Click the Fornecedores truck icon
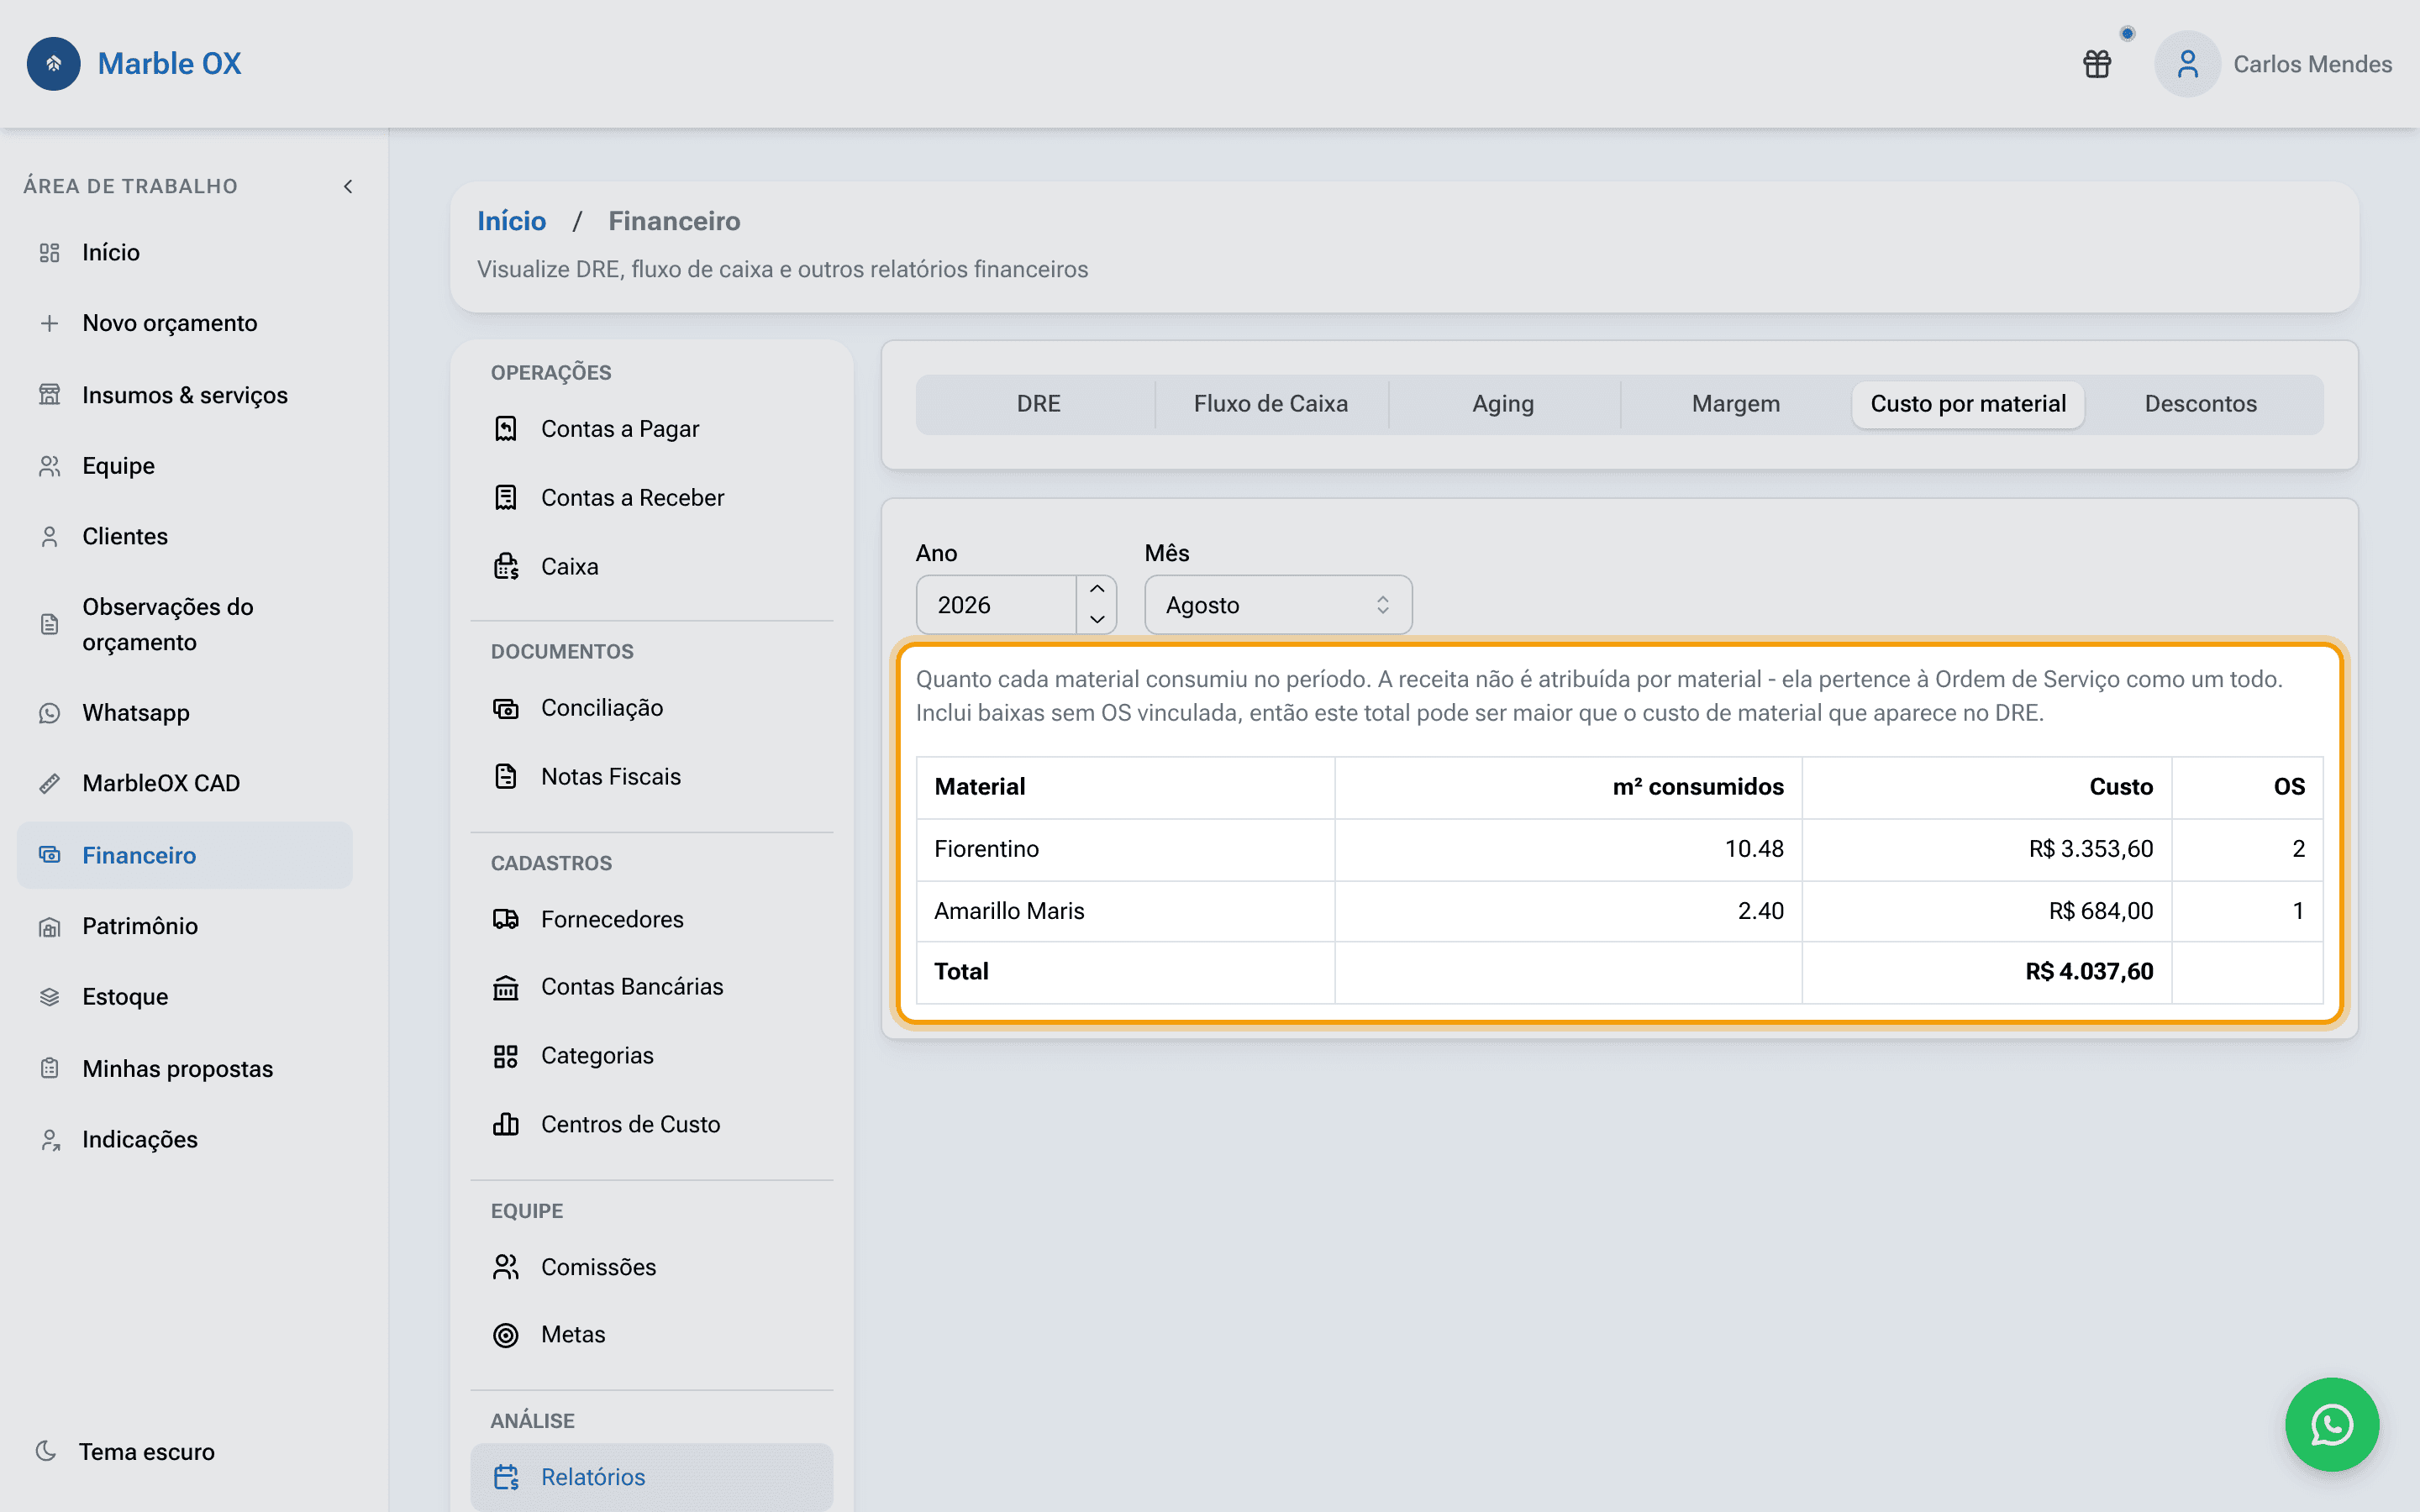The image size is (2420, 1512). point(506,919)
